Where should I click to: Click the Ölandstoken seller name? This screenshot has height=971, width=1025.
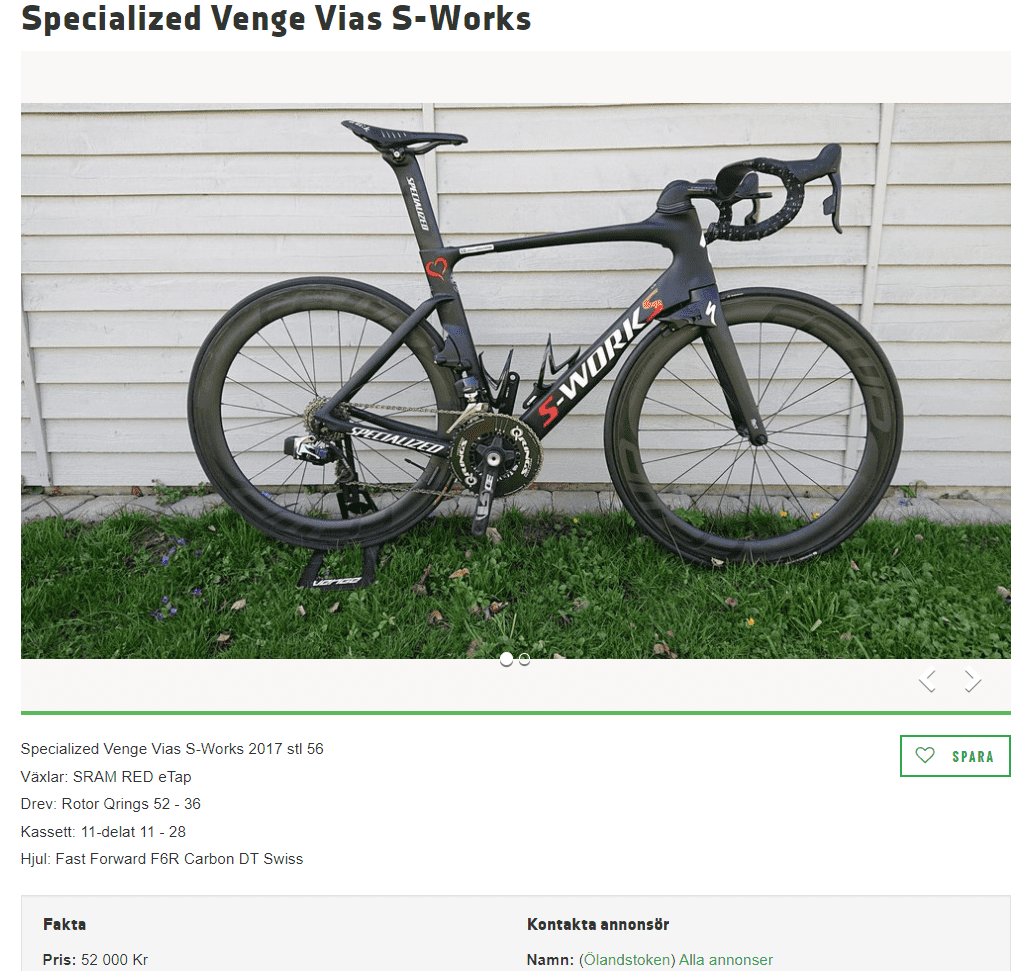[627, 959]
